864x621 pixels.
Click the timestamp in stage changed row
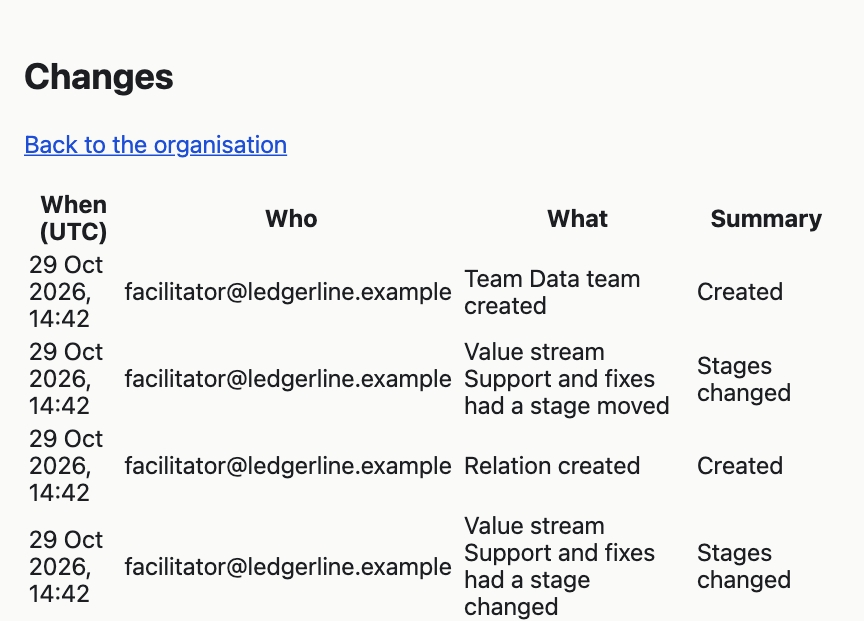pyautogui.click(x=66, y=566)
